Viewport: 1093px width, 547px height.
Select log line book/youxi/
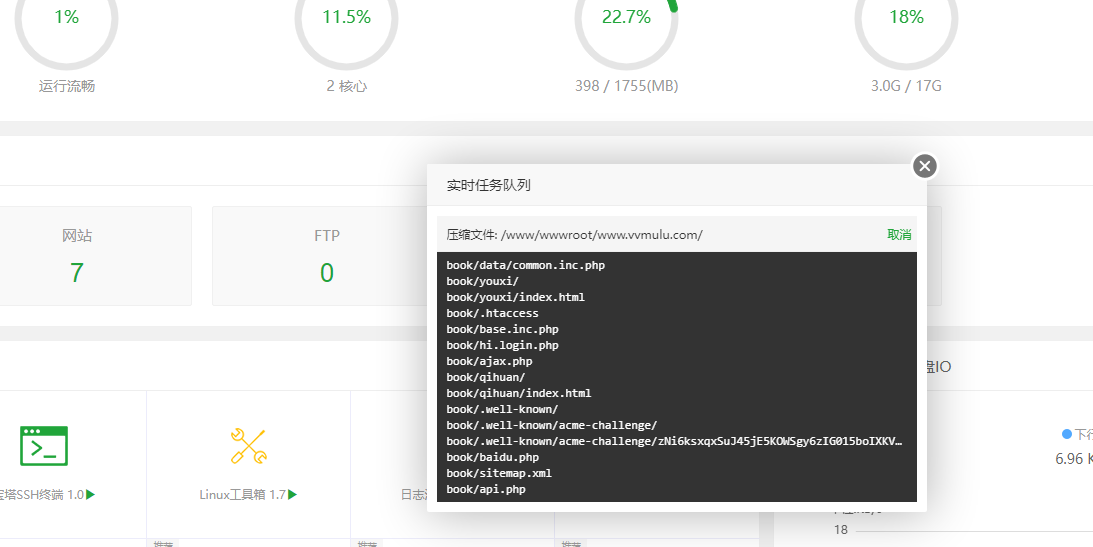click(483, 282)
